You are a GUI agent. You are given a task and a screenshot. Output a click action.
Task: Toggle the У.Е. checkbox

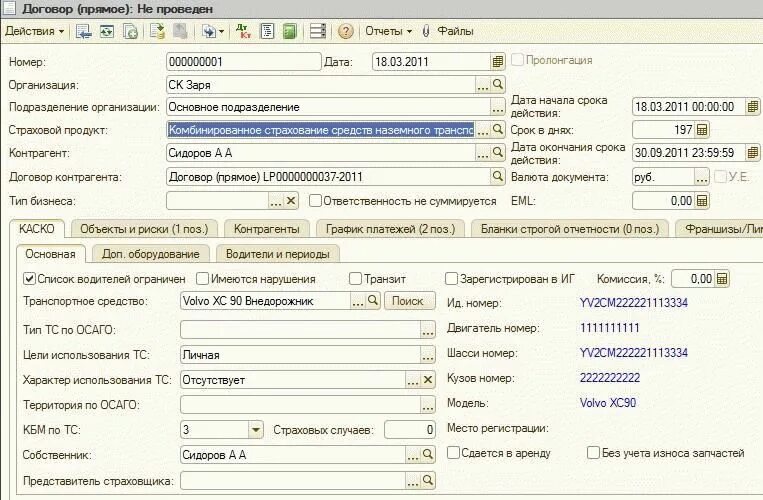(x=720, y=177)
